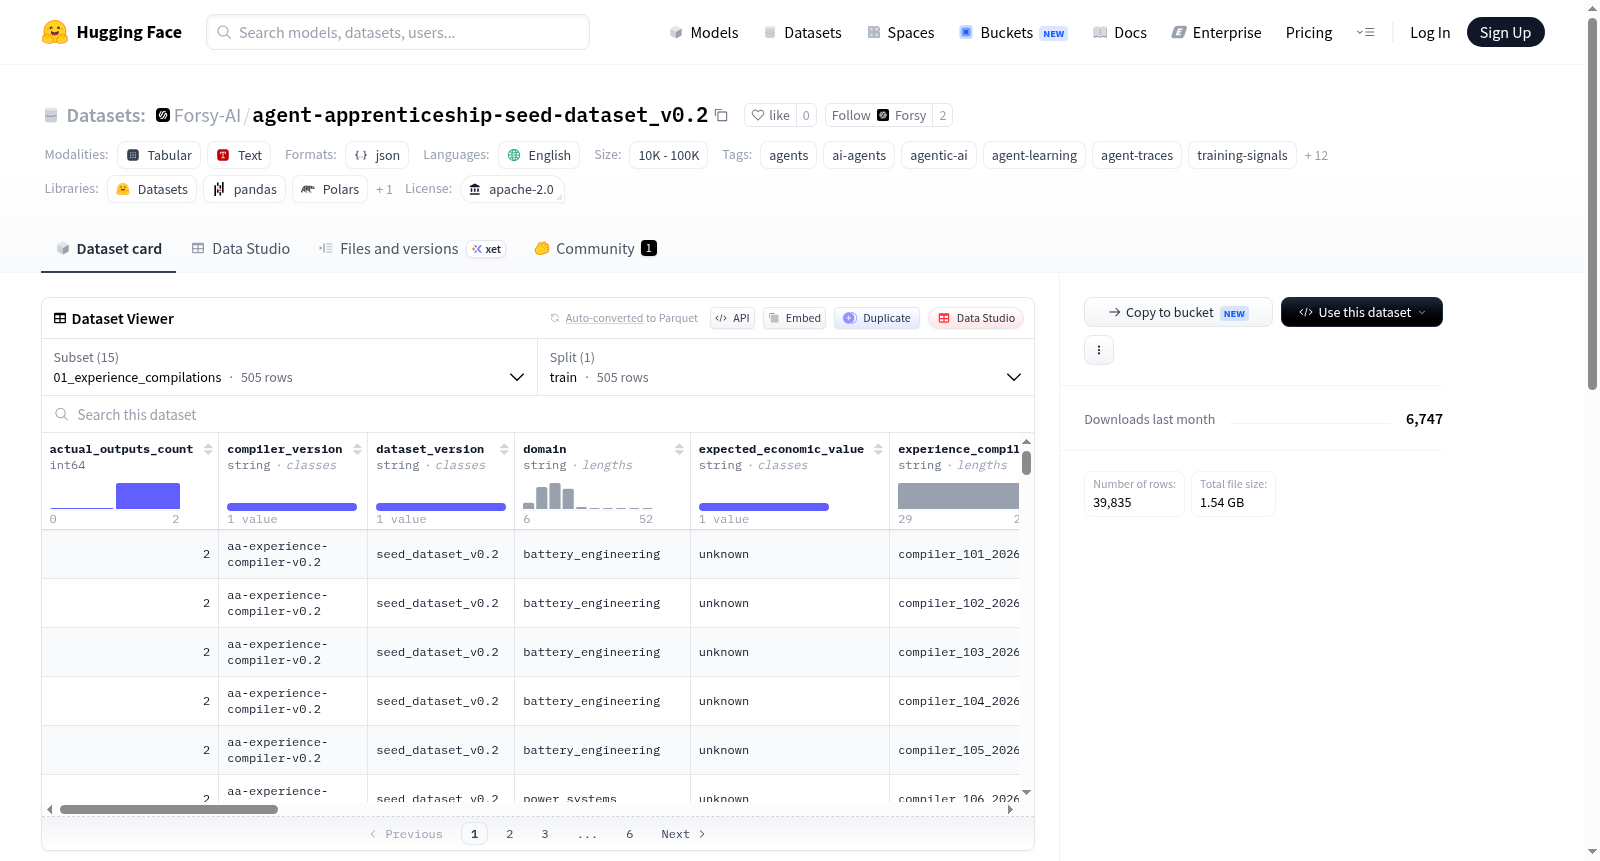The height and width of the screenshot is (861, 1600).
Task: Click the viewer horizontal scrollbar thumb
Action: pyautogui.click(x=168, y=809)
